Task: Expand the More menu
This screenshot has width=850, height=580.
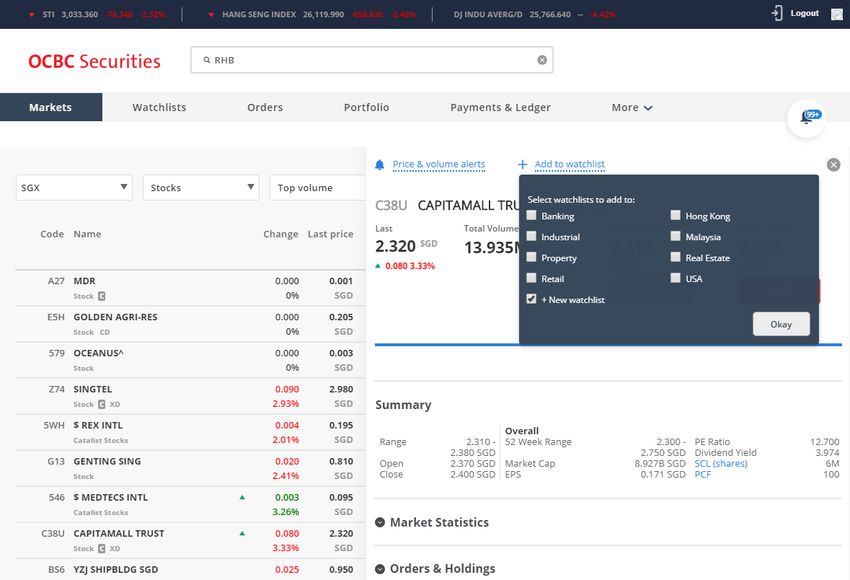Action: 632,107
